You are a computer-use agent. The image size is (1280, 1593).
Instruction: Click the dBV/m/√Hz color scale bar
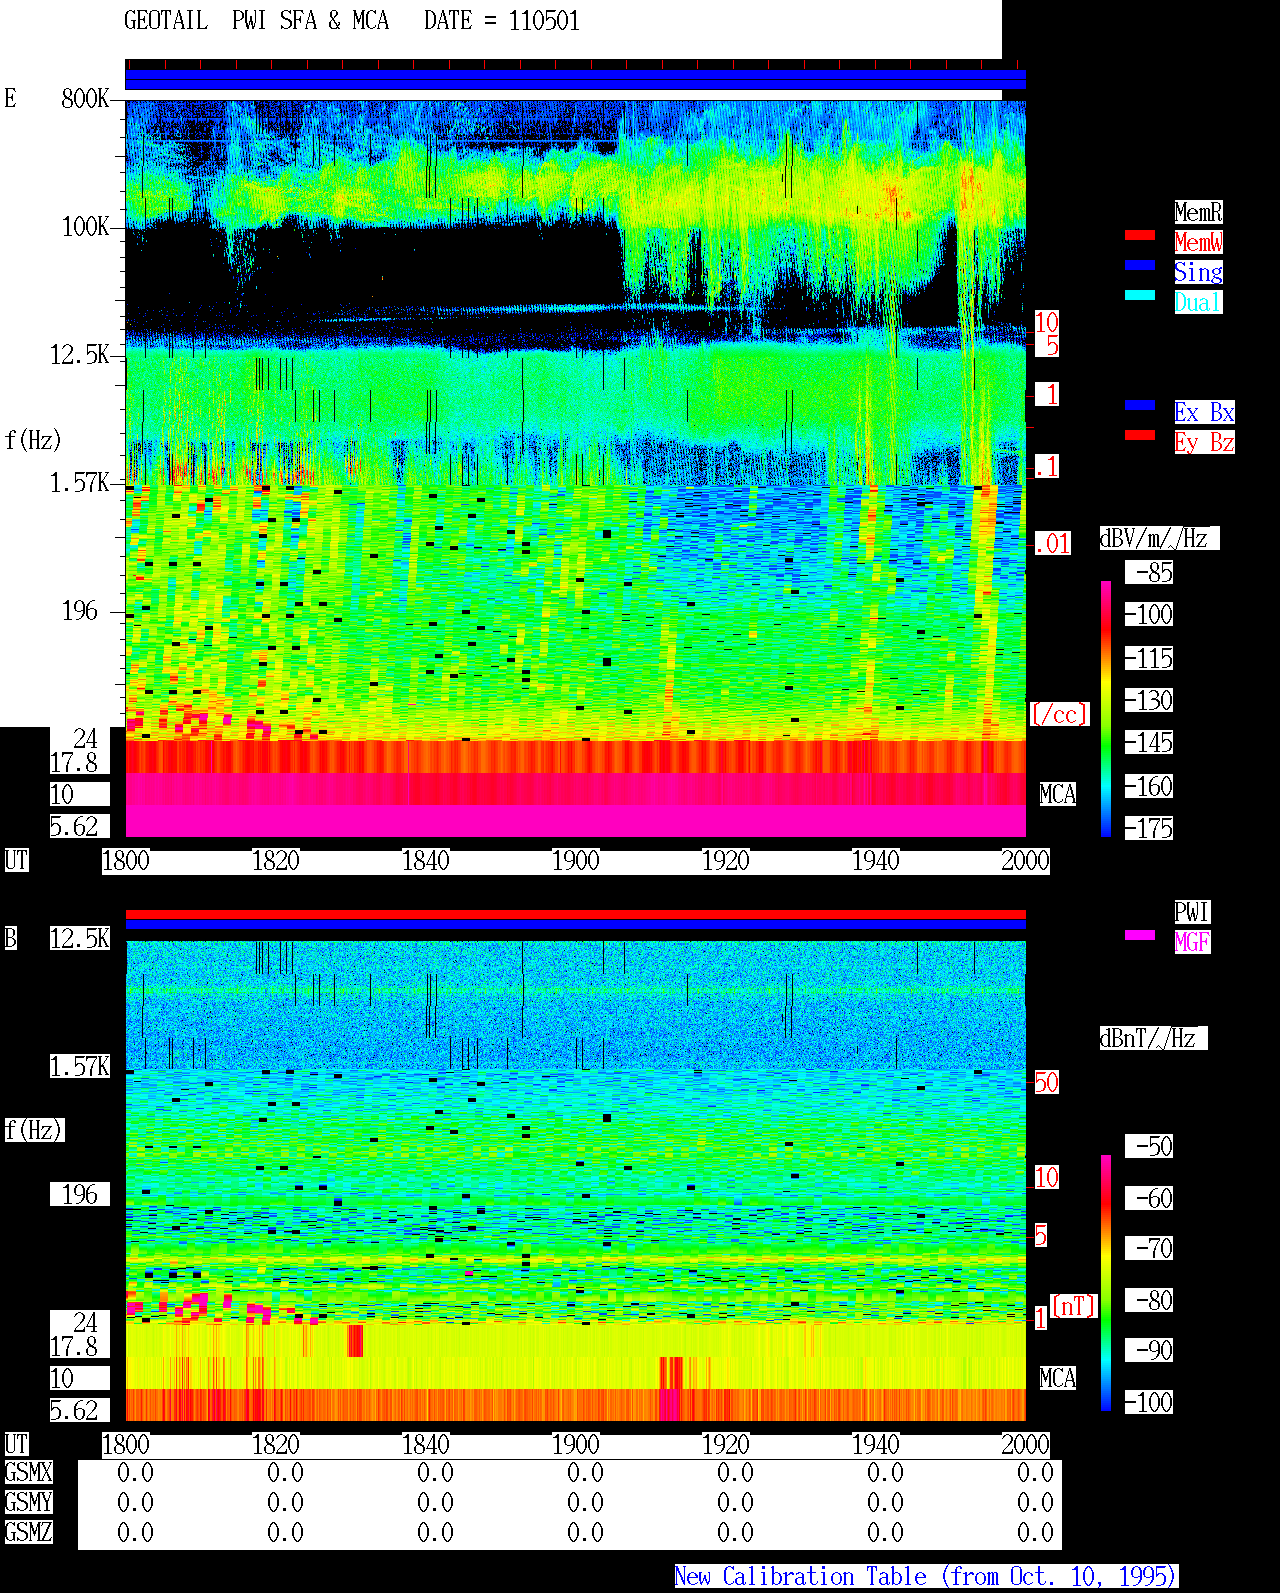[x=1106, y=708]
